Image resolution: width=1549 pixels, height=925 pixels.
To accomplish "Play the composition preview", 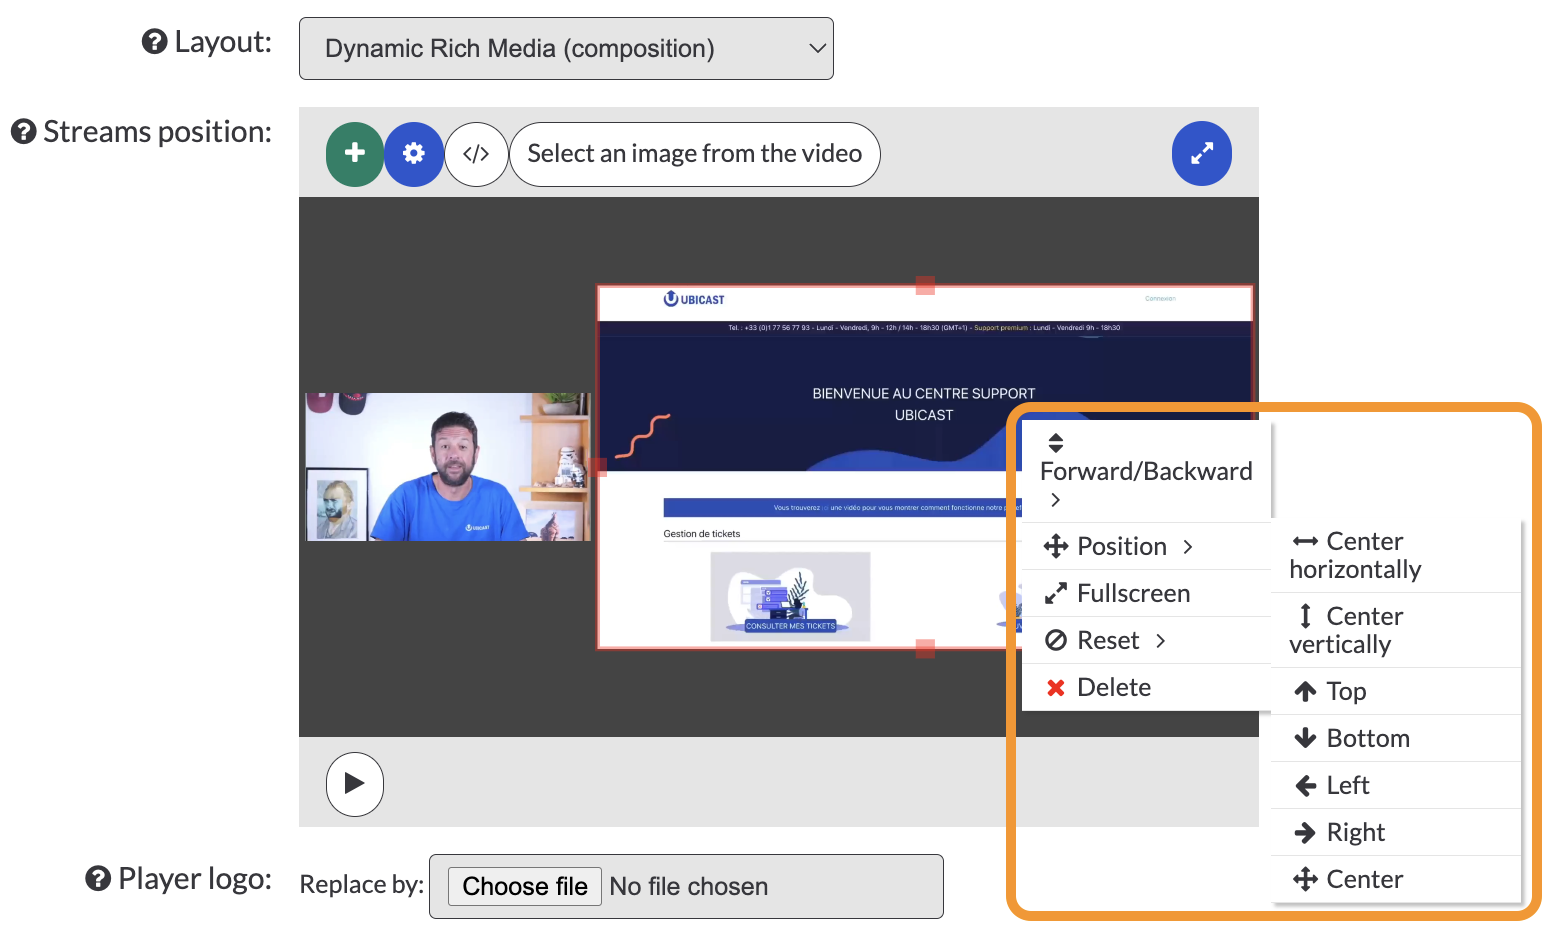I will pos(355,784).
